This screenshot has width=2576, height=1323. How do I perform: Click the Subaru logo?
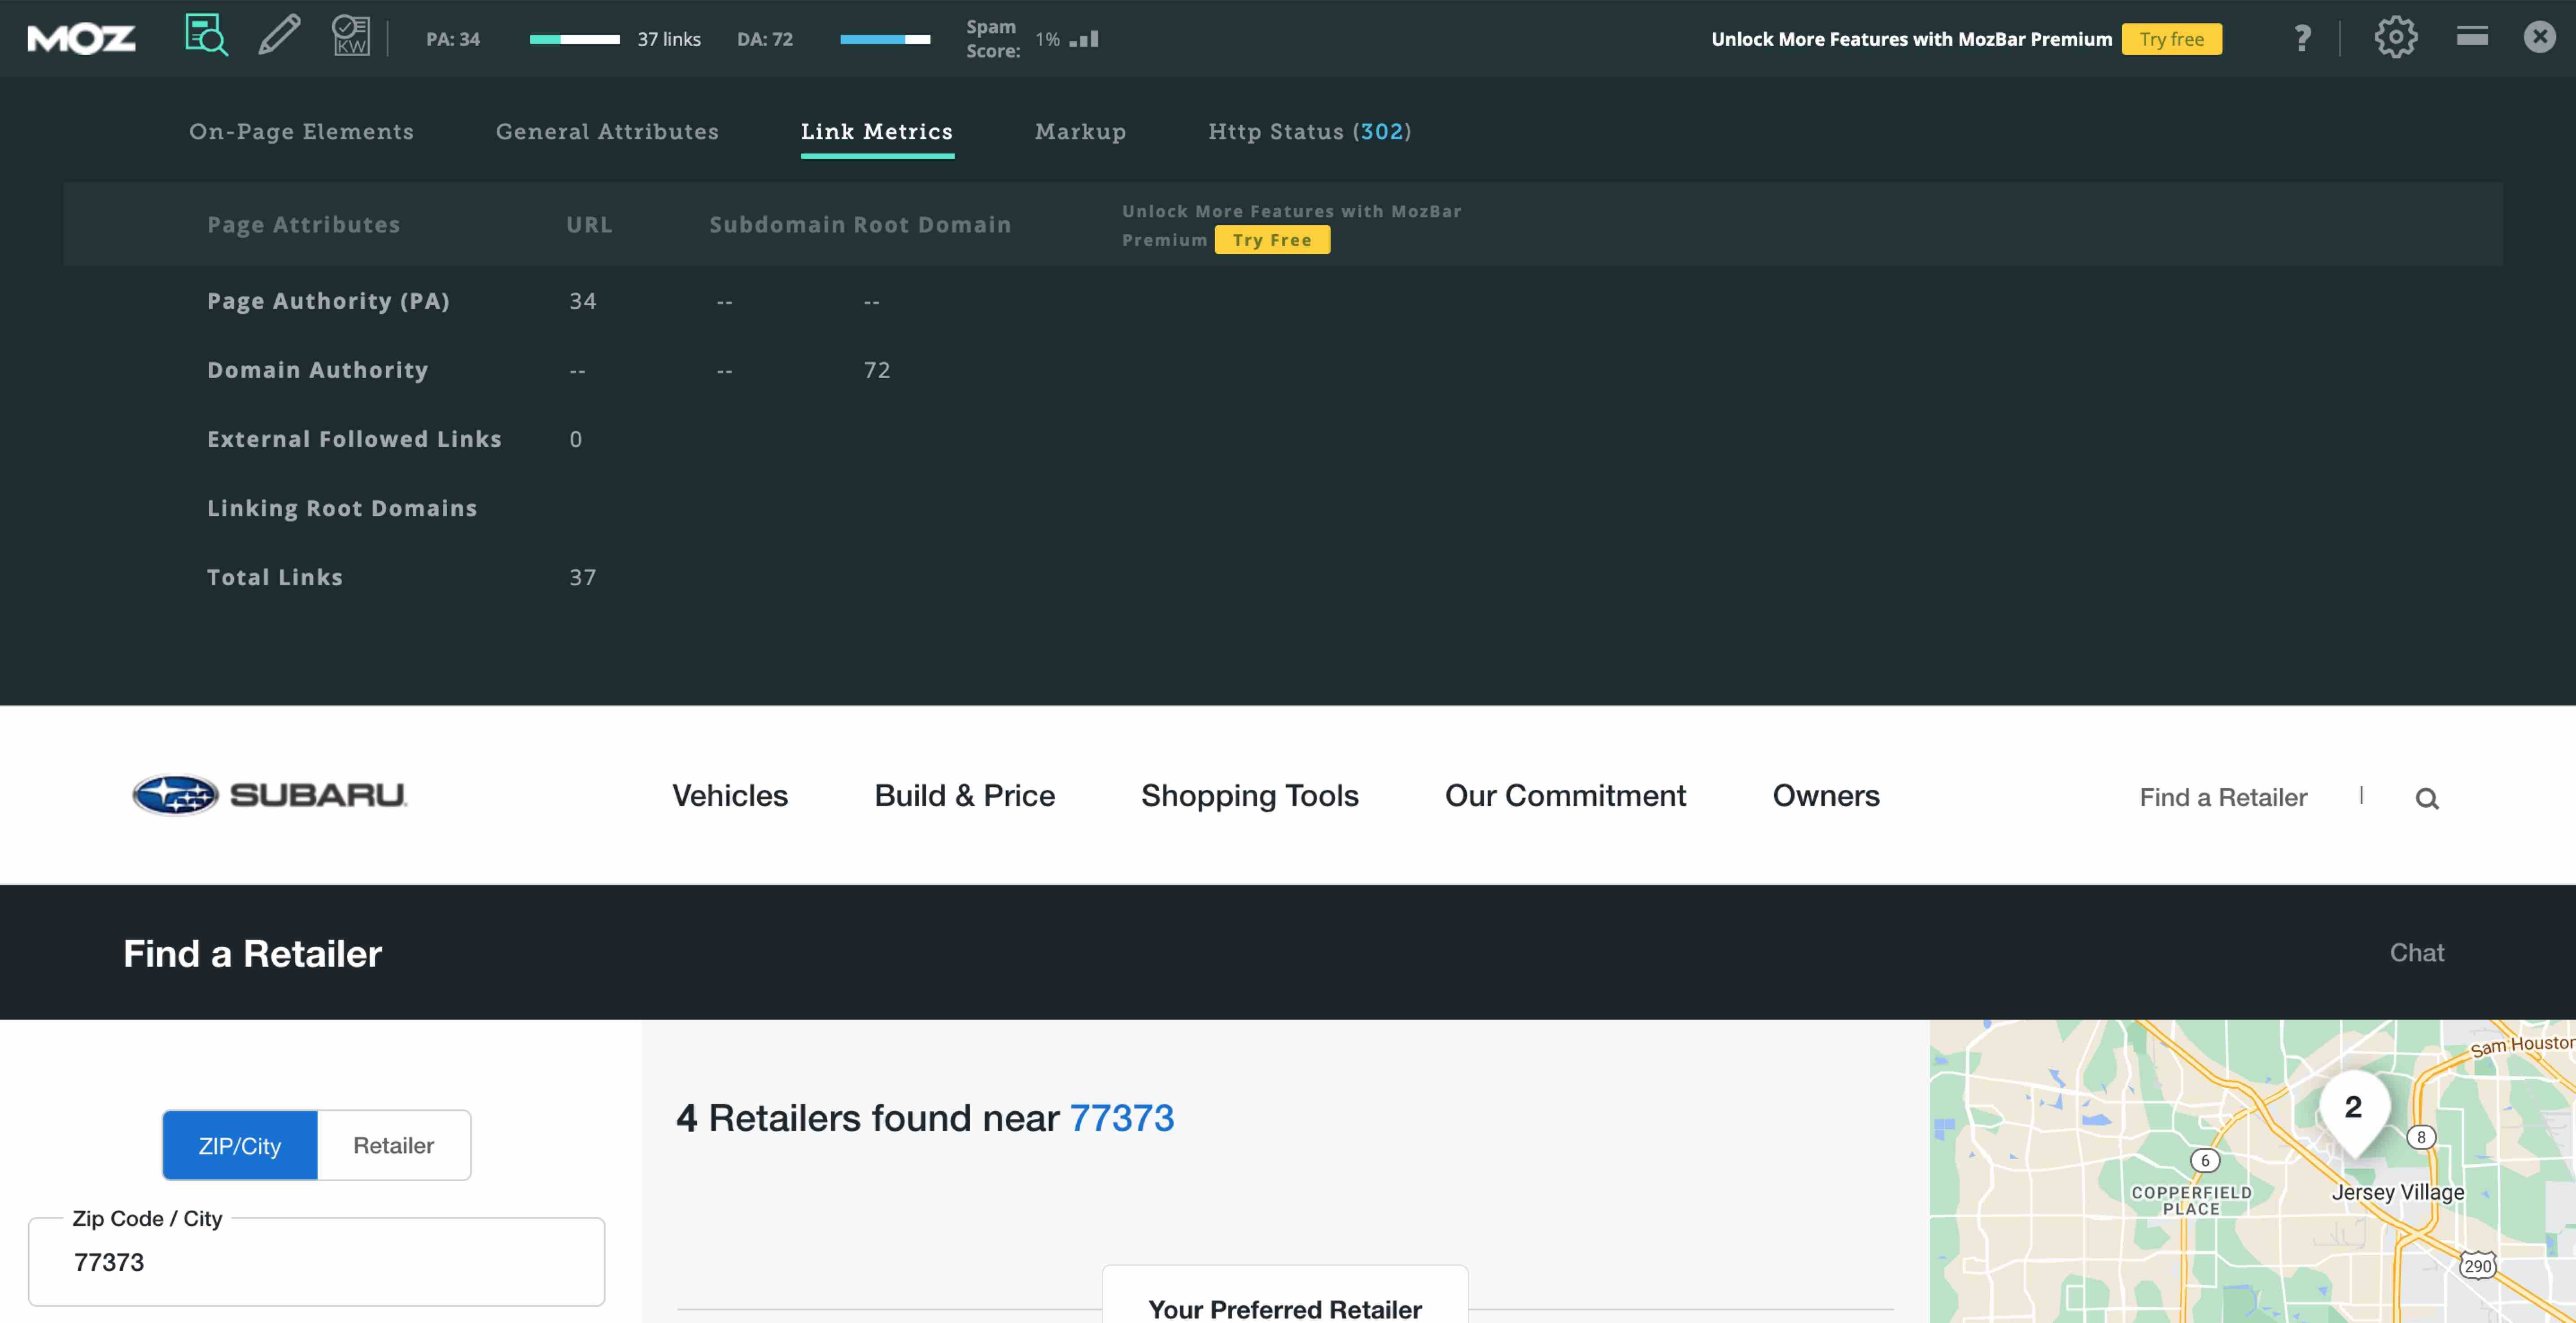[x=270, y=795]
